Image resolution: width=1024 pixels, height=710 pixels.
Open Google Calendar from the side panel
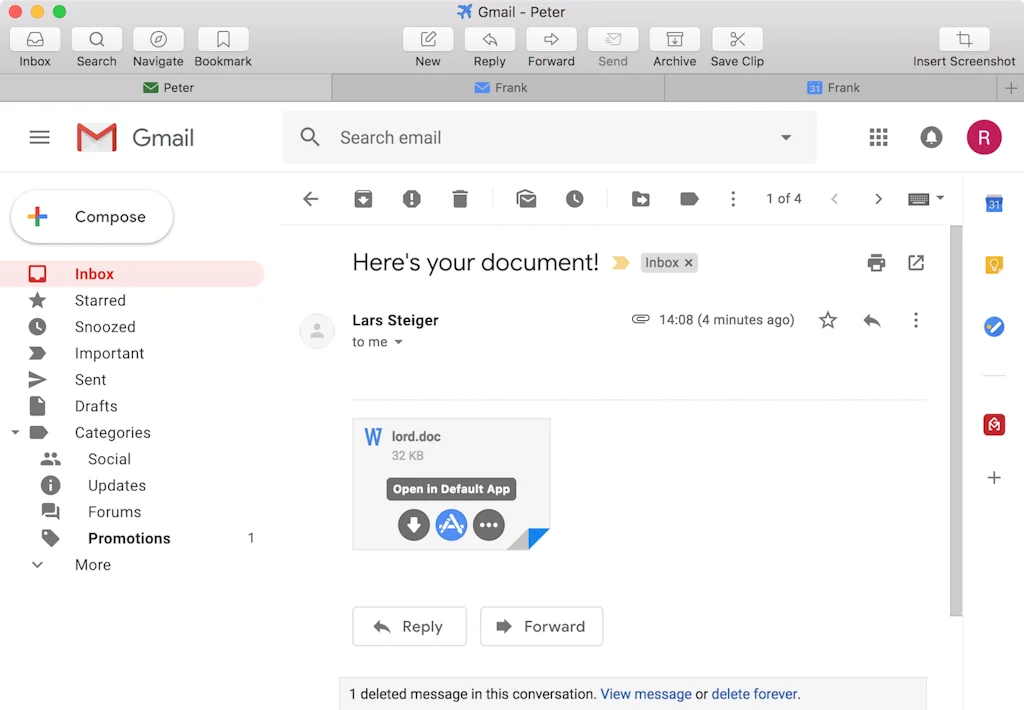(993, 204)
